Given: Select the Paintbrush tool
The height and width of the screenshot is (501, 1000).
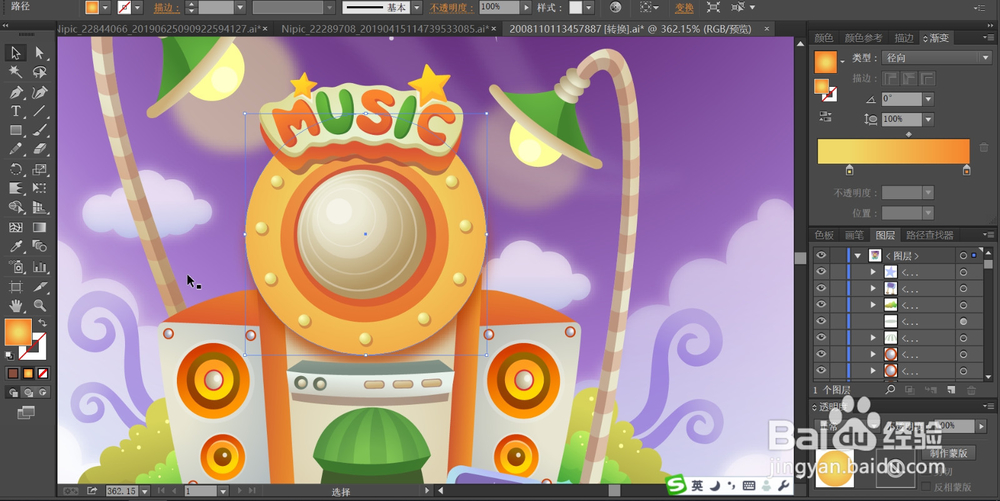Looking at the screenshot, I should (x=40, y=130).
